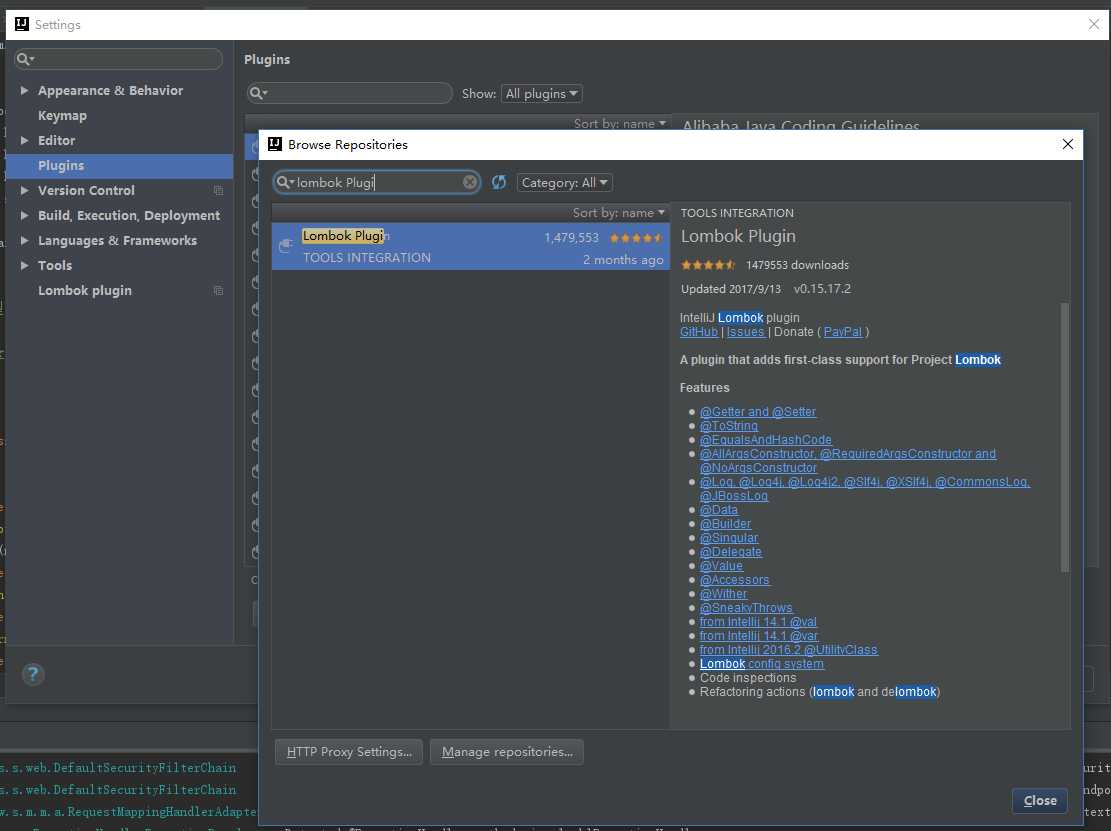Click the 1479553 downloads text
This screenshot has width=1111, height=831.
point(797,265)
